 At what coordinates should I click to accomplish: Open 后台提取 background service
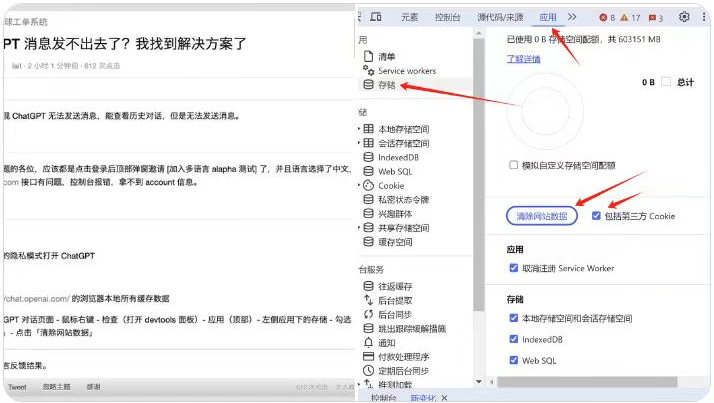(395, 300)
